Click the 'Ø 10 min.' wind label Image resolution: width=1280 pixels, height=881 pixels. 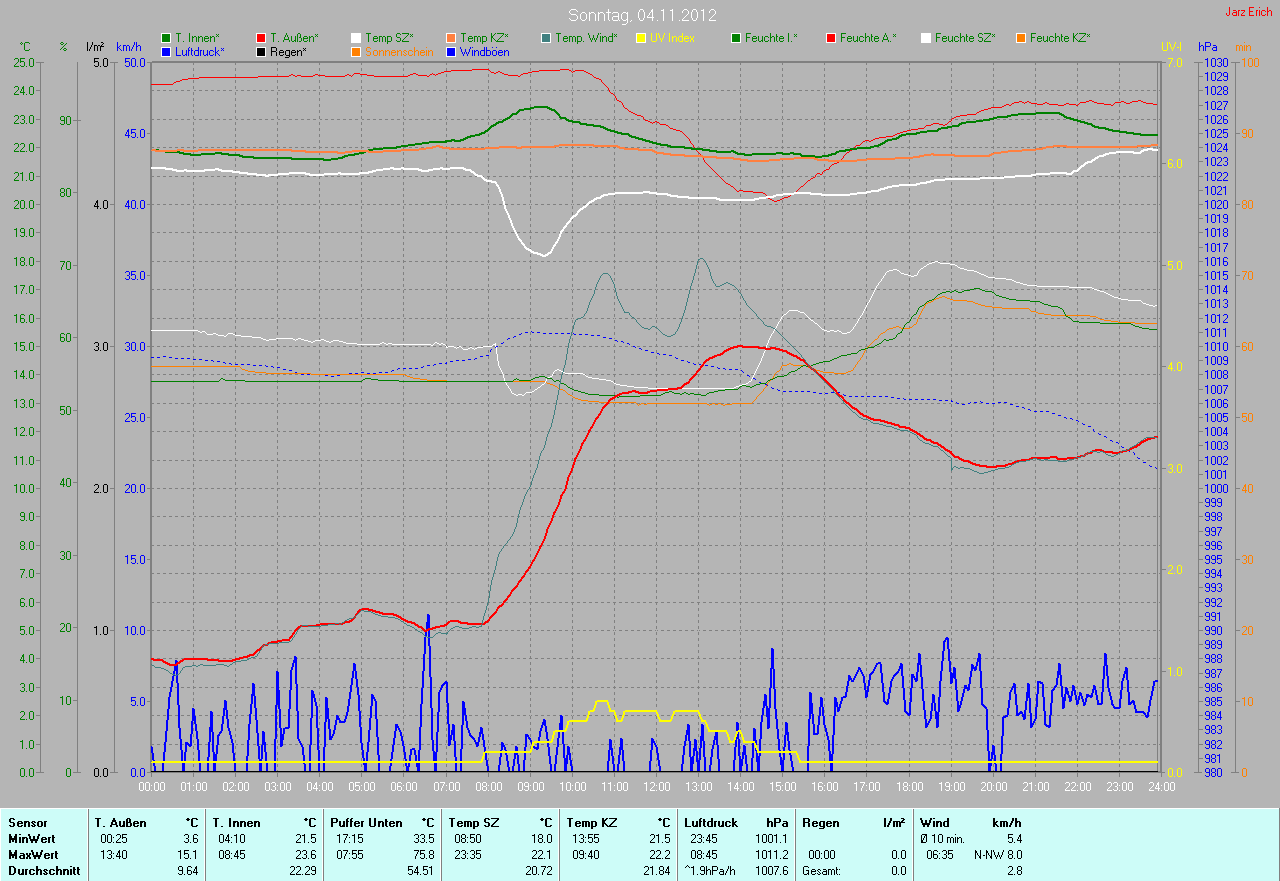[x=944, y=839]
